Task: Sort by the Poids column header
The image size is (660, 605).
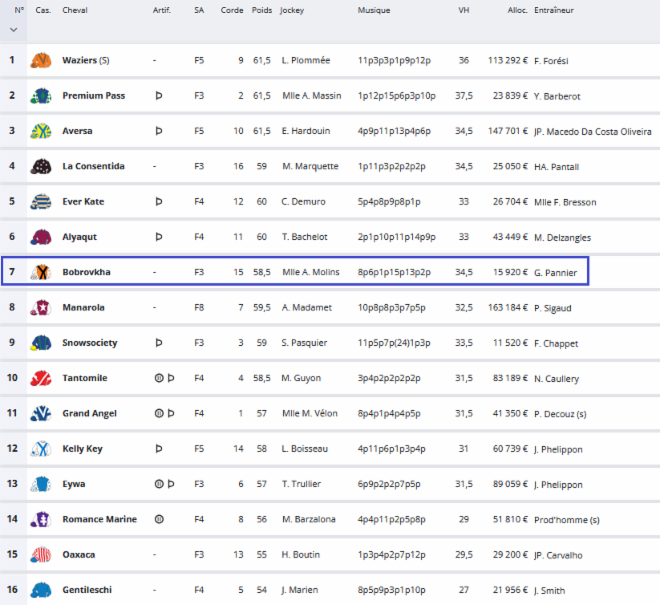Action: (259, 10)
